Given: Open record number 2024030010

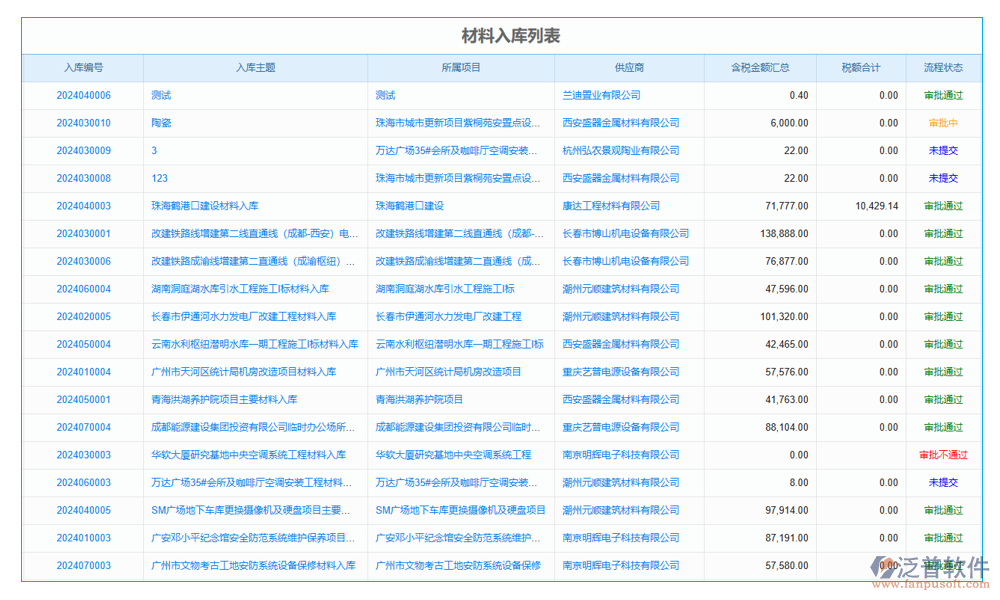Looking at the screenshot, I should coord(84,123).
